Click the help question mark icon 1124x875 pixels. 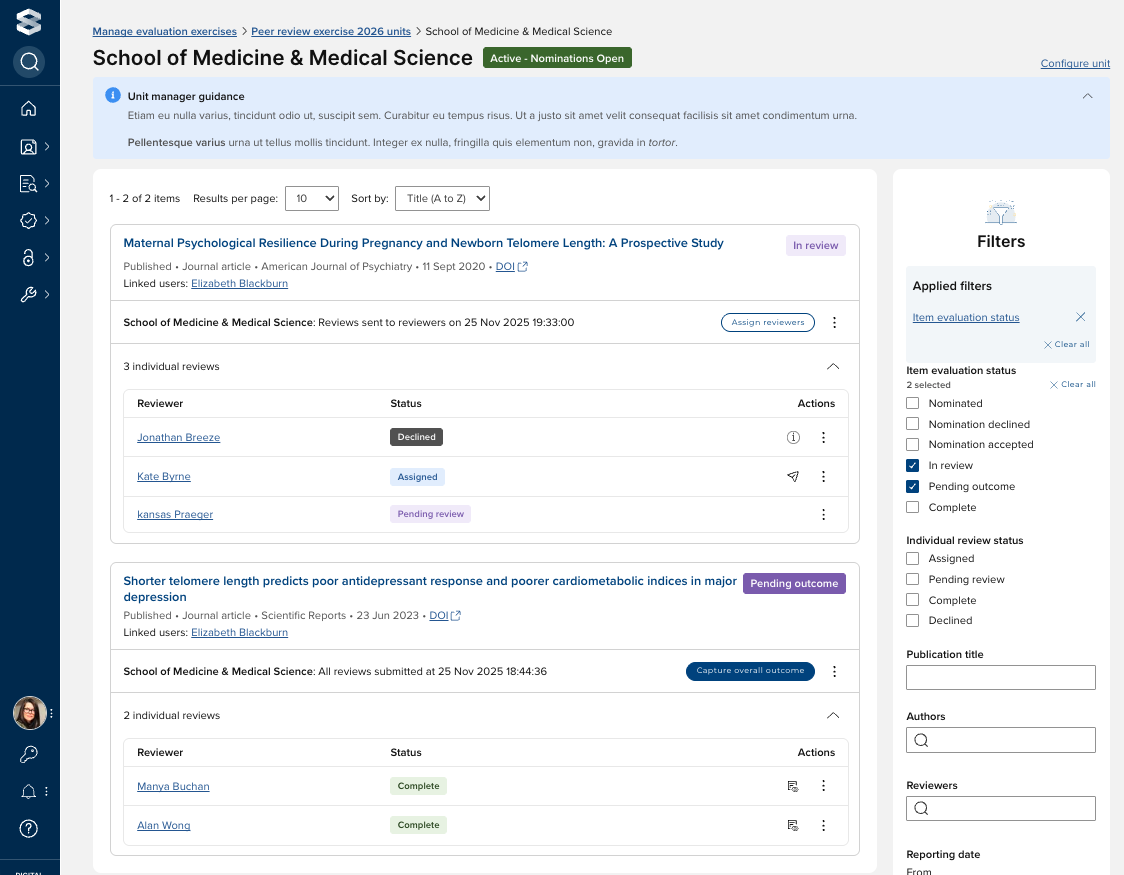click(29, 828)
